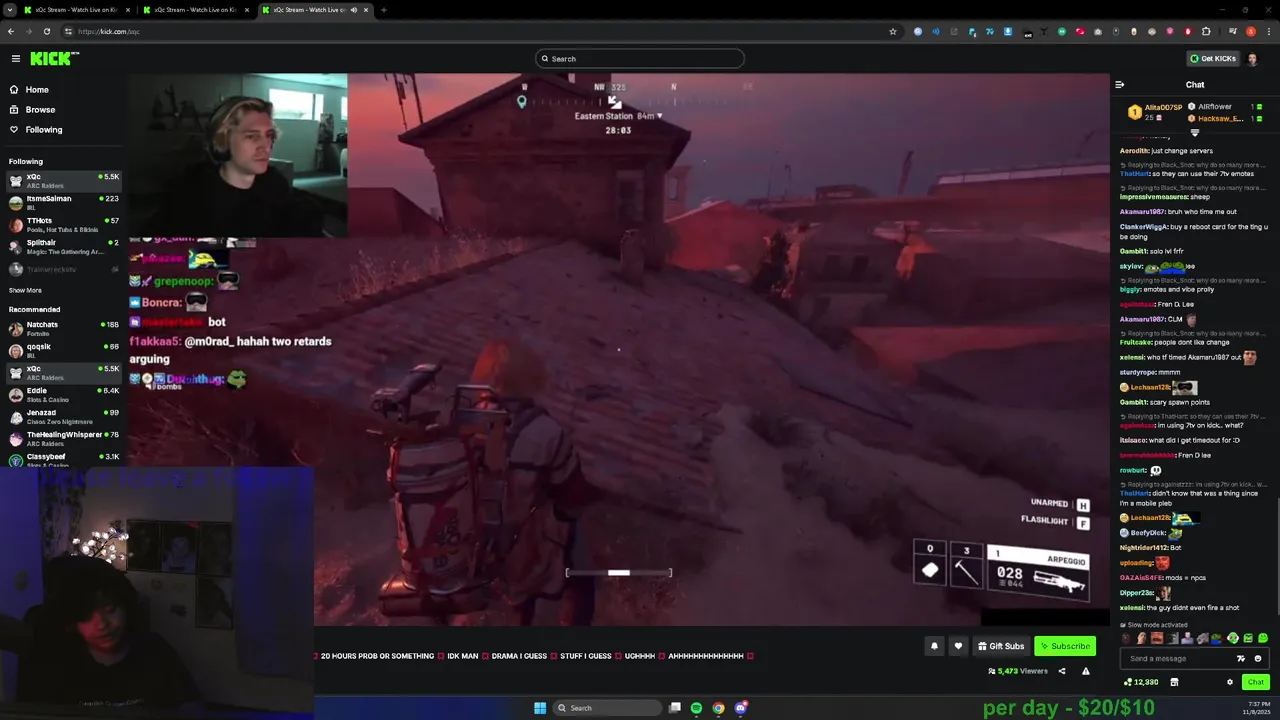
Task: Open qoqsik recommended channel
Action: [x=63, y=350]
